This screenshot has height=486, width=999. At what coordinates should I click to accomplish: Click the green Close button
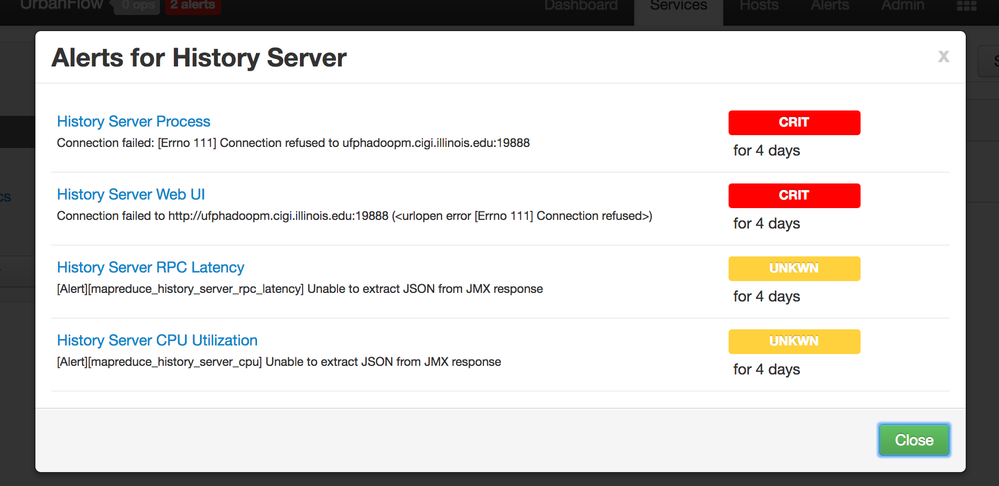(x=914, y=440)
